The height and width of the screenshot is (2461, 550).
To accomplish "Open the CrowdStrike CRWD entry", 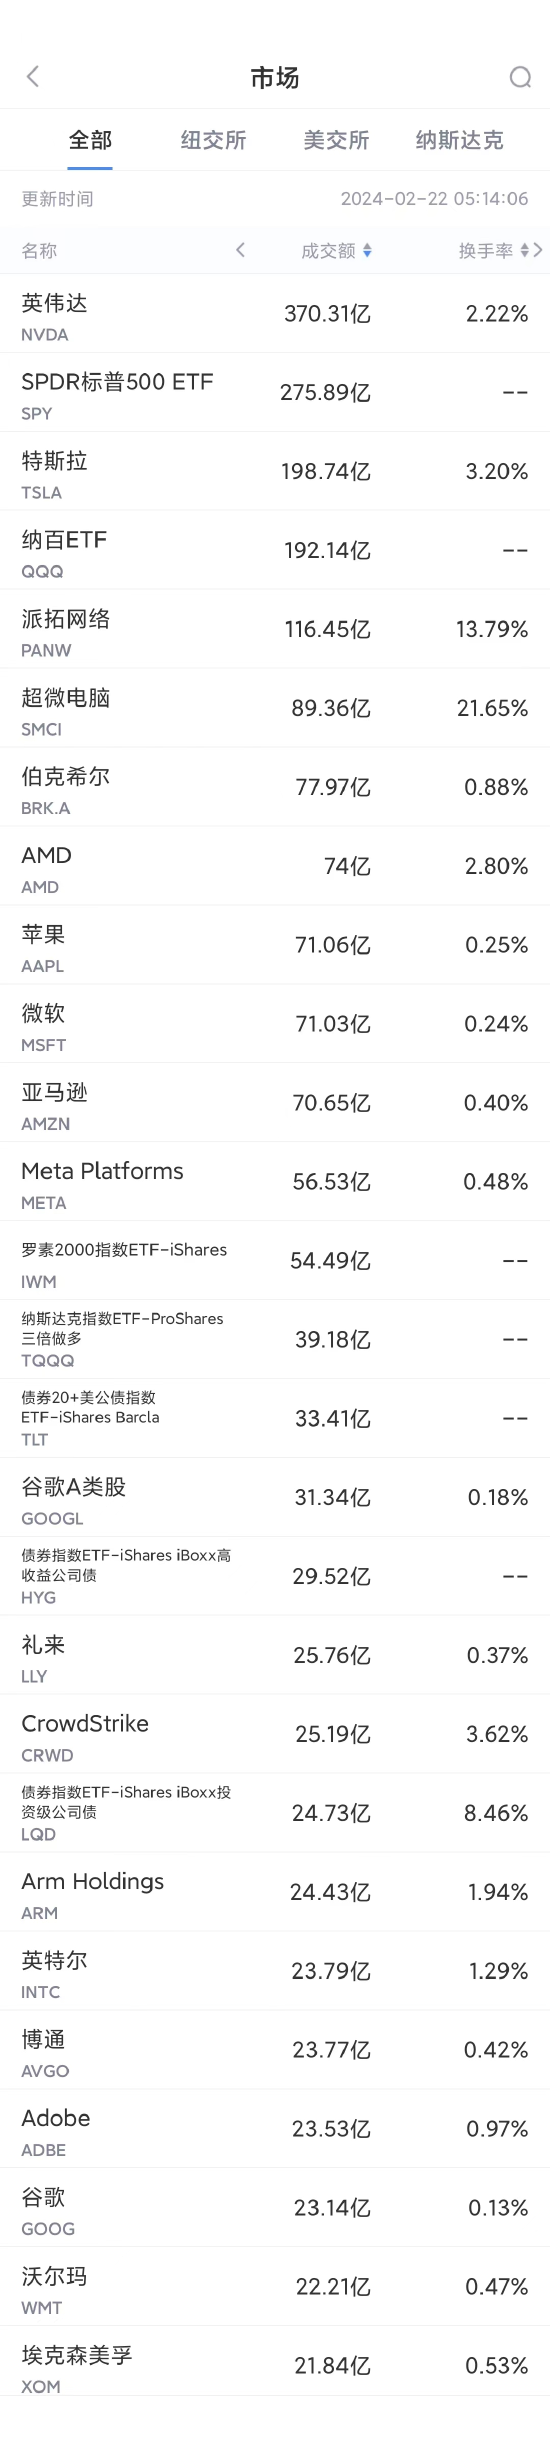I will (275, 1736).
